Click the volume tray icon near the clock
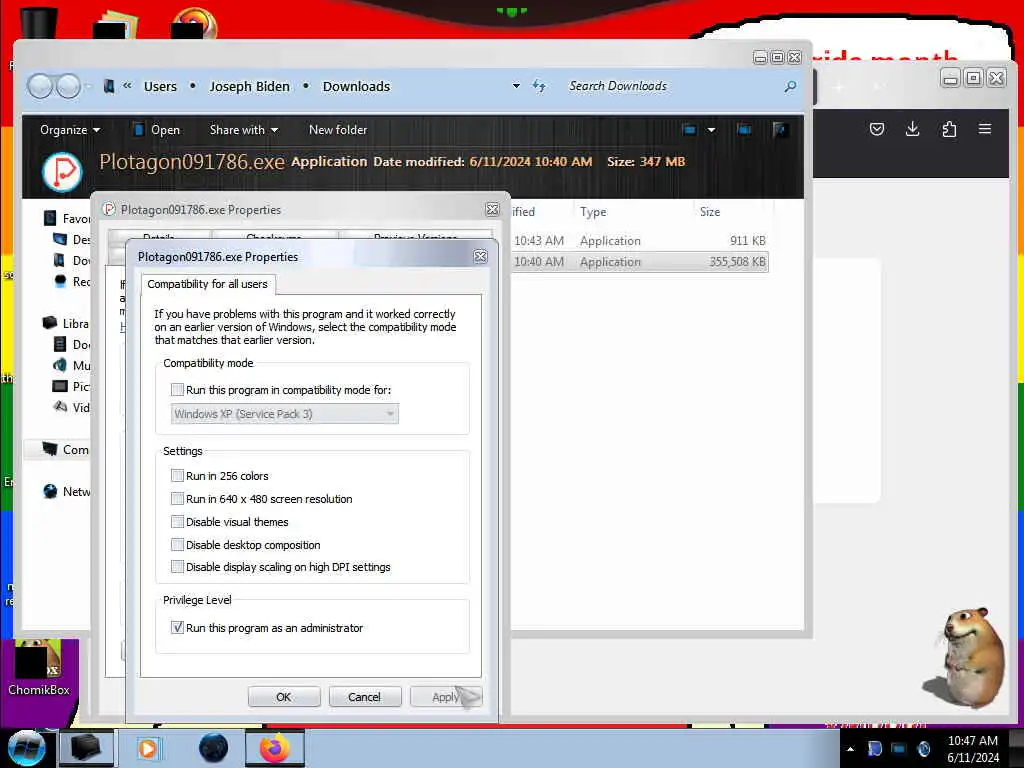 click(923, 749)
